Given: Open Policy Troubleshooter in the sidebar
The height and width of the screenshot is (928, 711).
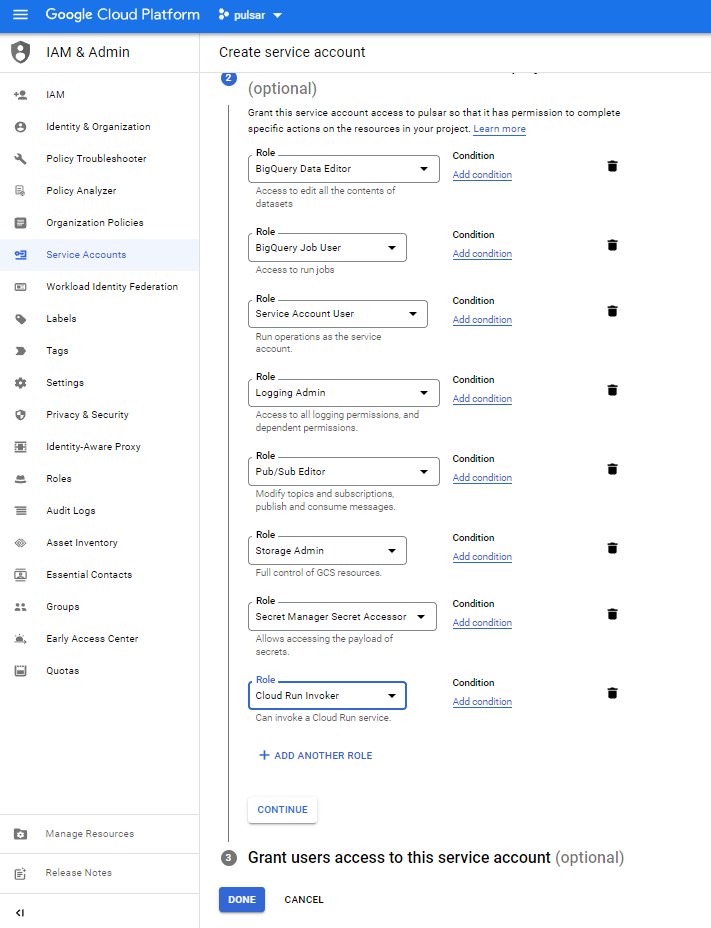Looking at the screenshot, I should (99, 159).
